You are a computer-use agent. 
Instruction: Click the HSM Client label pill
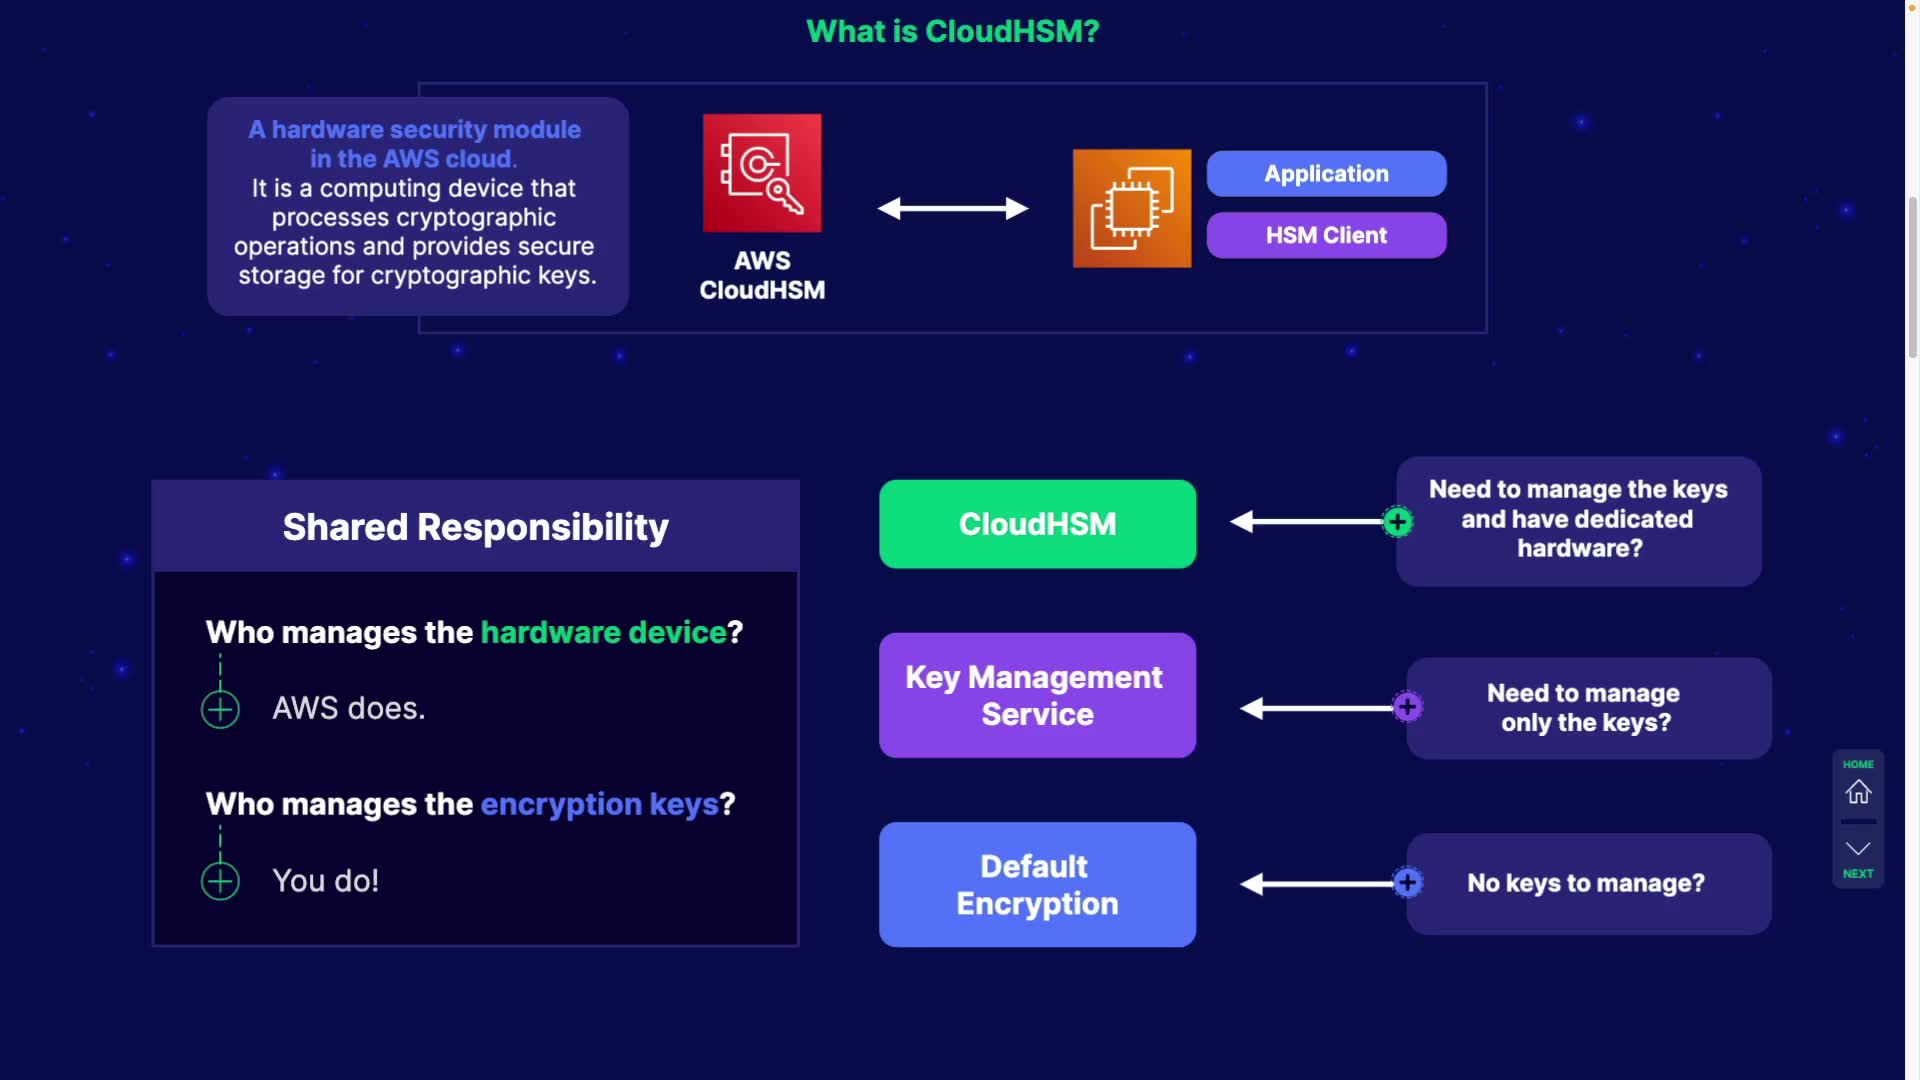point(1326,235)
